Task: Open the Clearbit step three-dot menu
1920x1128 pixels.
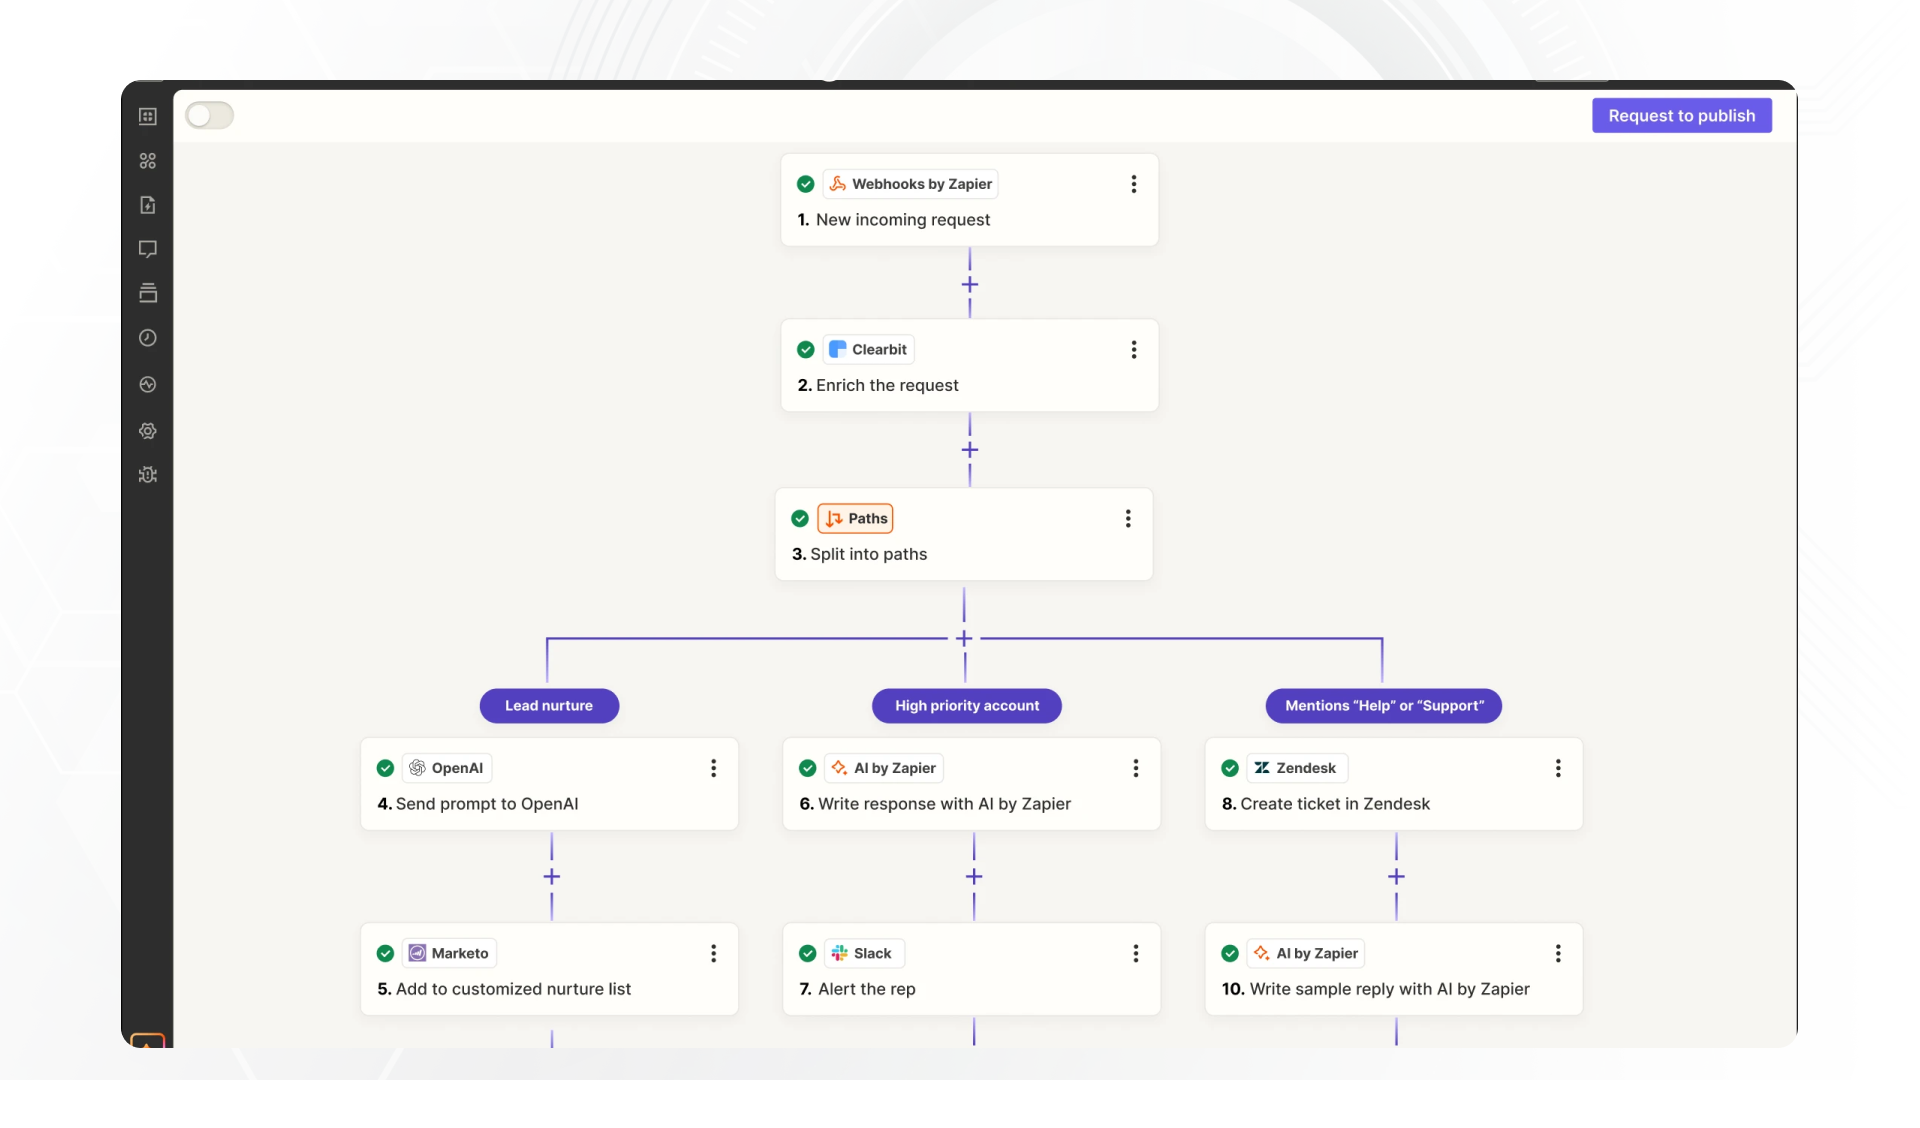Action: [x=1133, y=349]
